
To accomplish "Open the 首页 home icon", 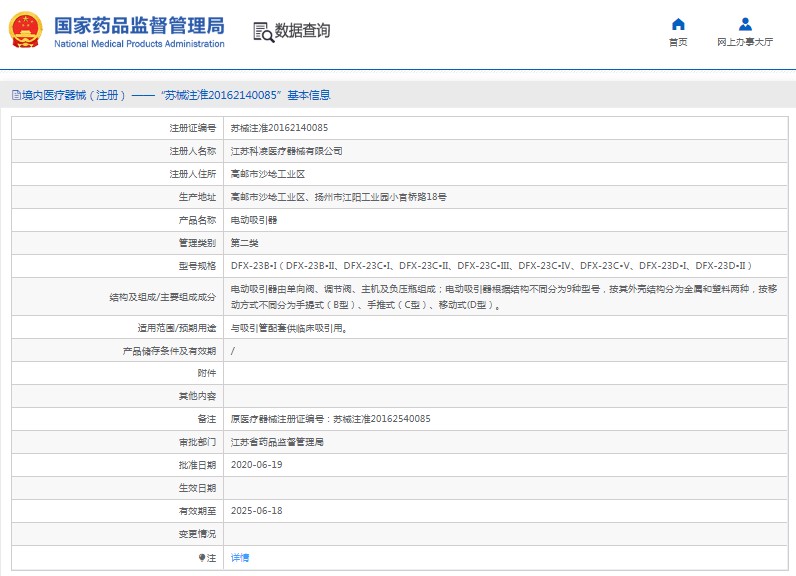I will [x=678, y=24].
